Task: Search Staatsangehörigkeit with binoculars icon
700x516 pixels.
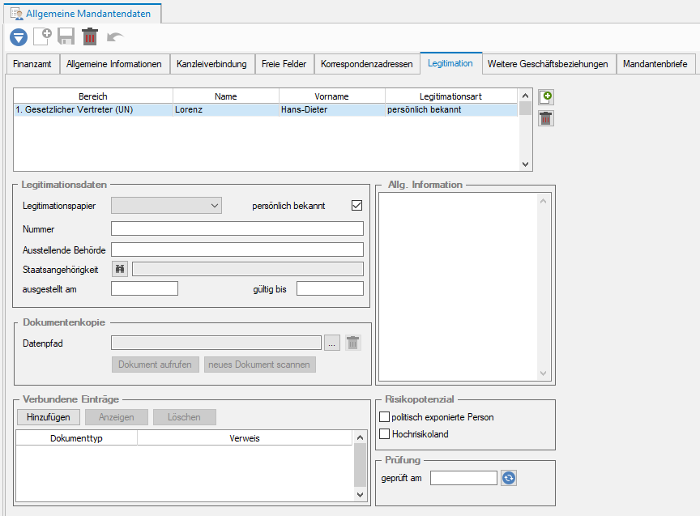Action: 120,269
